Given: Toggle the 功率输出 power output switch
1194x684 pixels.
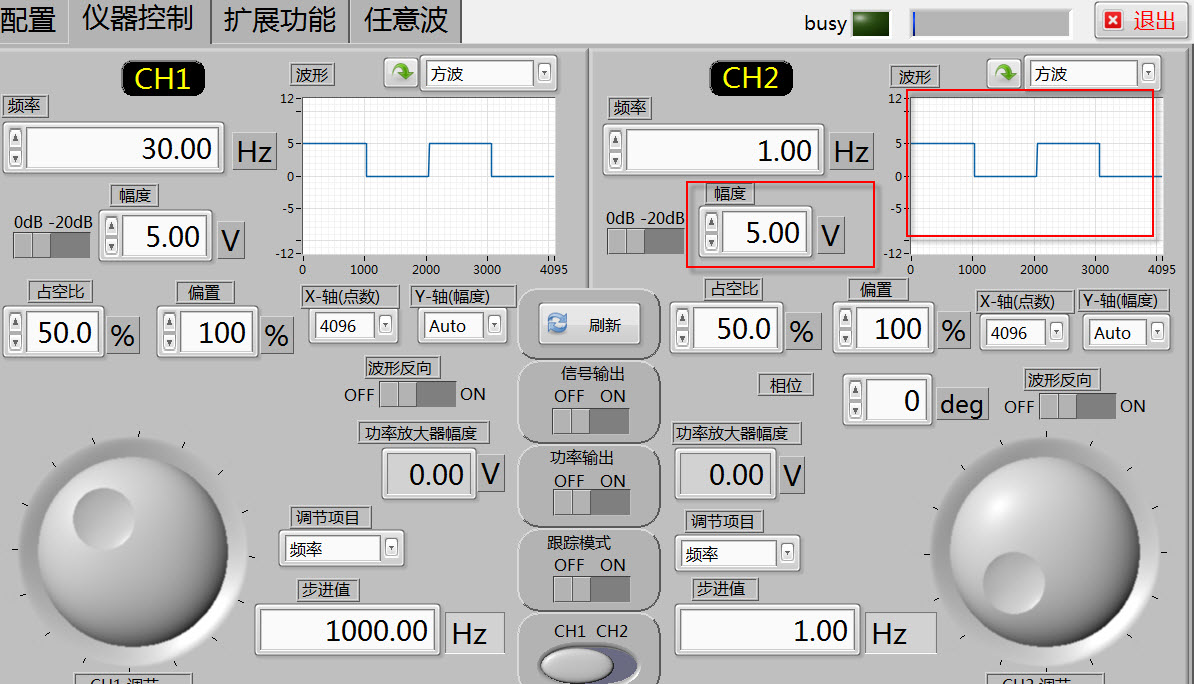Looking at the screenshot, I should point(590,502).
